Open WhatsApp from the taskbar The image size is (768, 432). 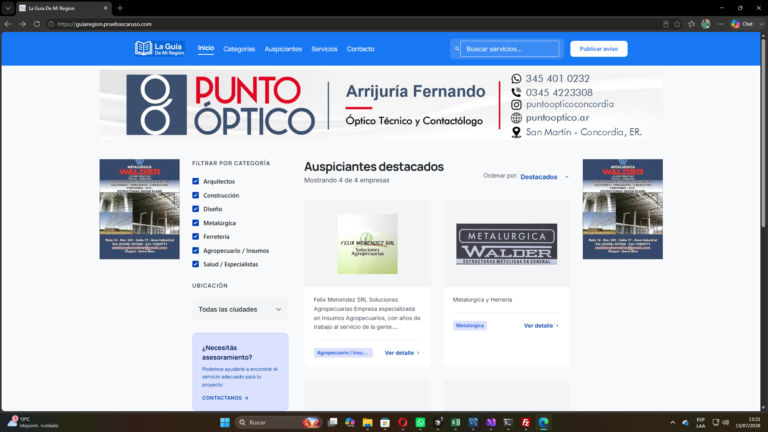[420, 422]
